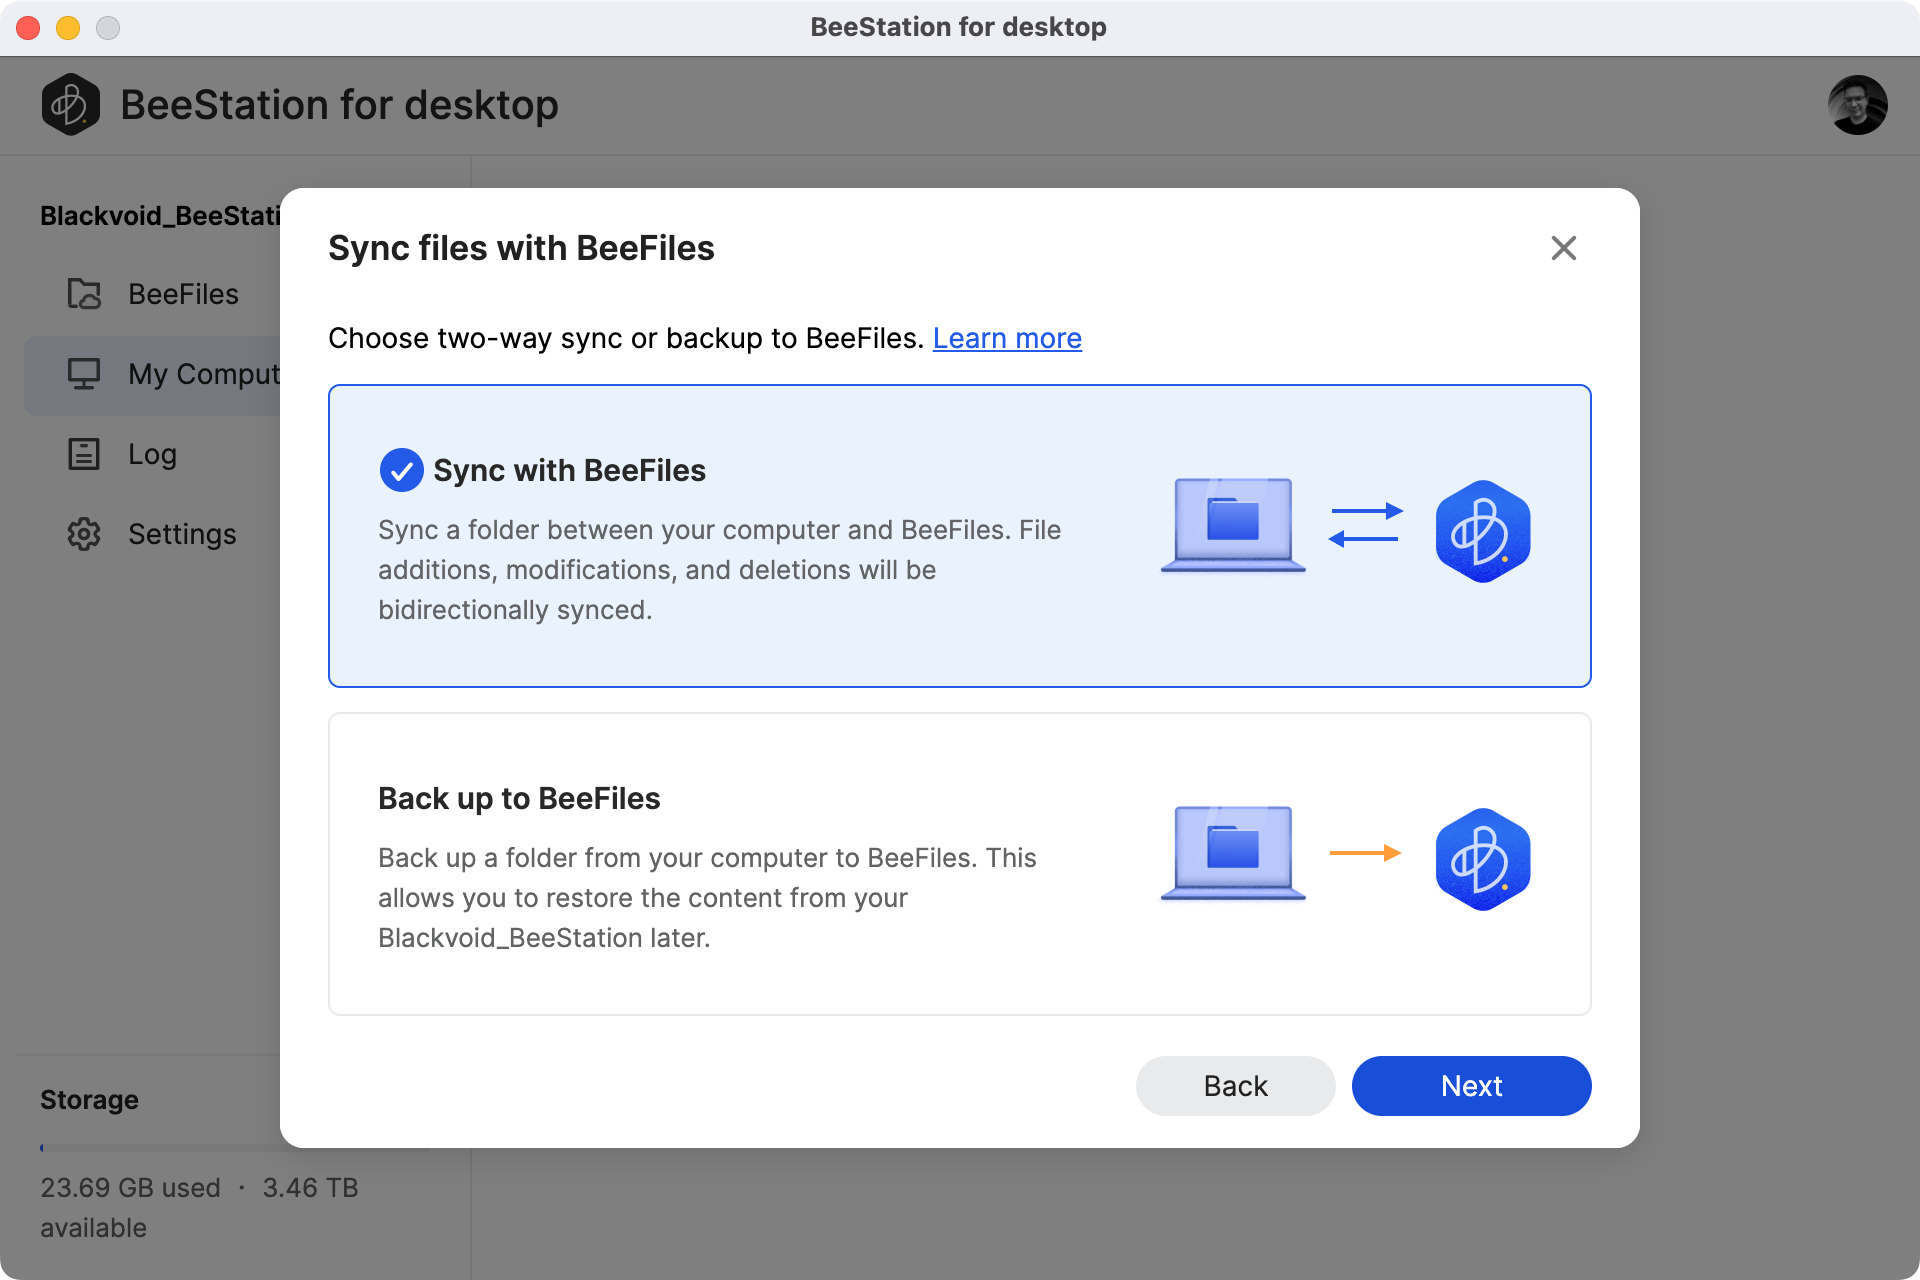This screenshot has height=1280, width=1920.
Task: Click the My Computer monitor icon
Action: point(84,374)
